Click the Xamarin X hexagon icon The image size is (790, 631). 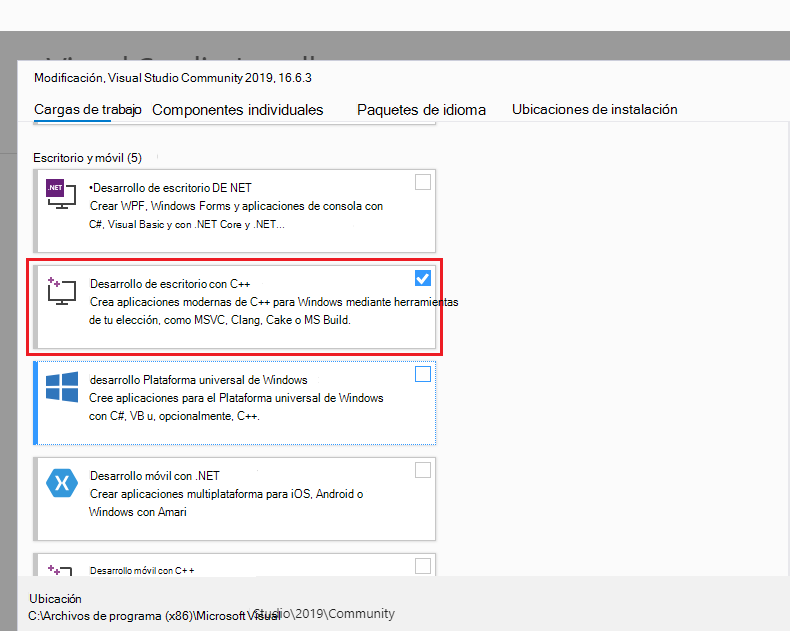pyautogui.click(x=61, y=483)
